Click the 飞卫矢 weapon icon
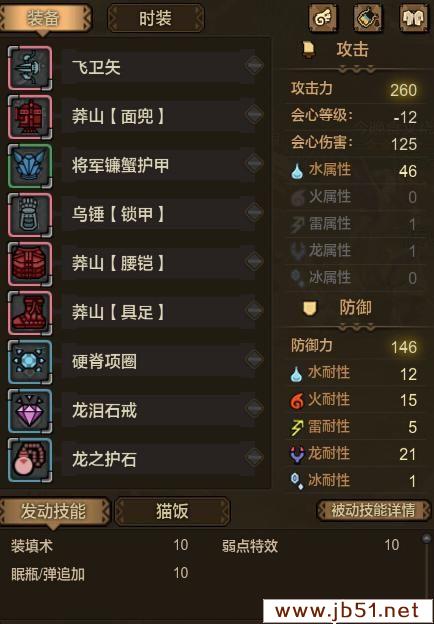434x624 pixels. (x=30, y=68)
